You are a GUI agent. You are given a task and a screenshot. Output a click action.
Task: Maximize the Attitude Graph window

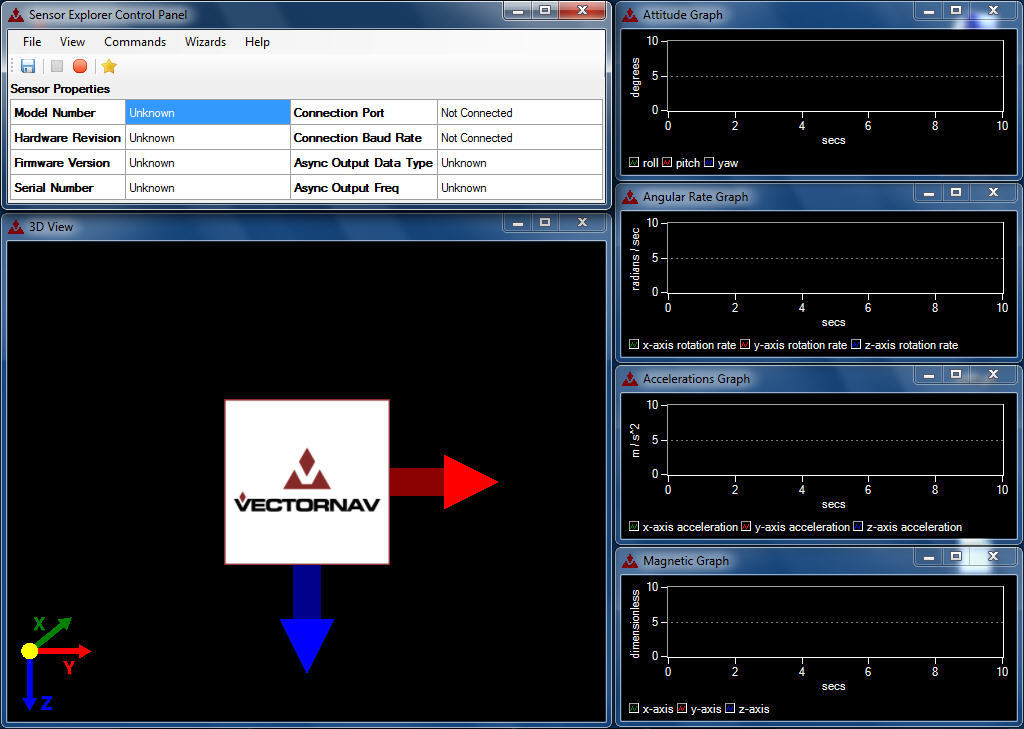[x=956, y=10]
